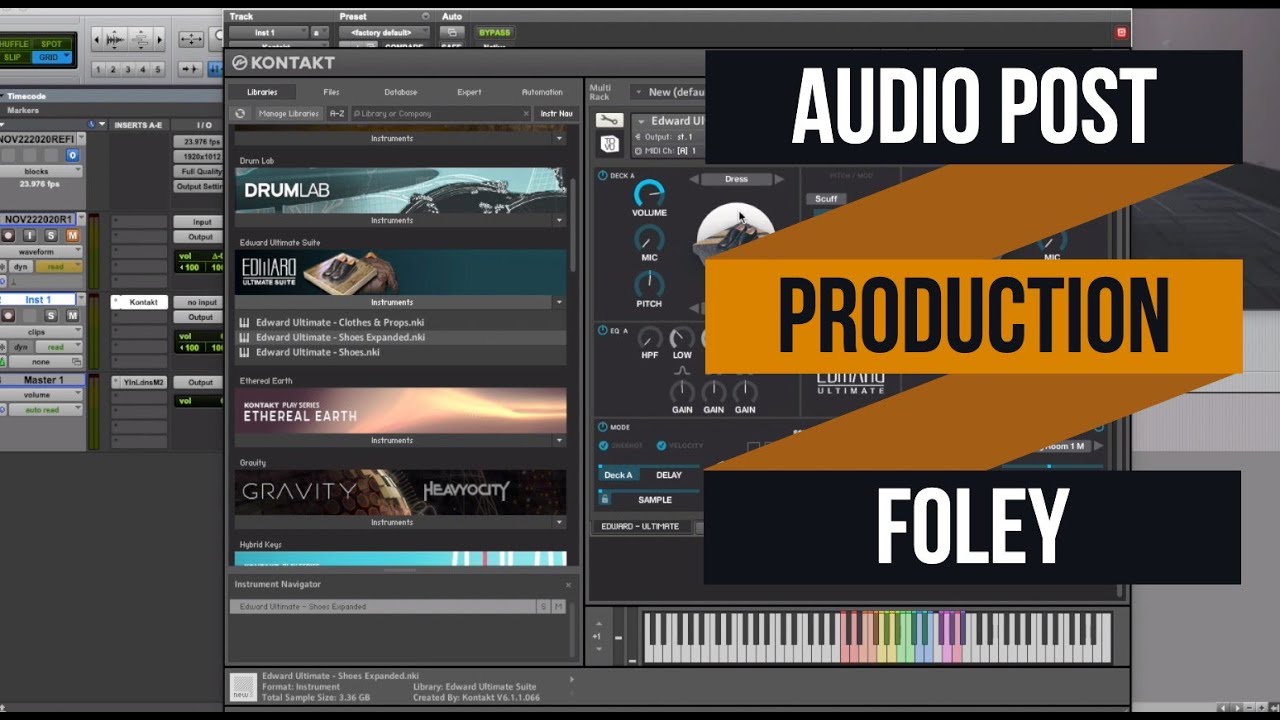The height and width of the screenshot is (720, 1280).
Task: Toggle plugin BYPASS button
Action: click(x=494, y=33)
